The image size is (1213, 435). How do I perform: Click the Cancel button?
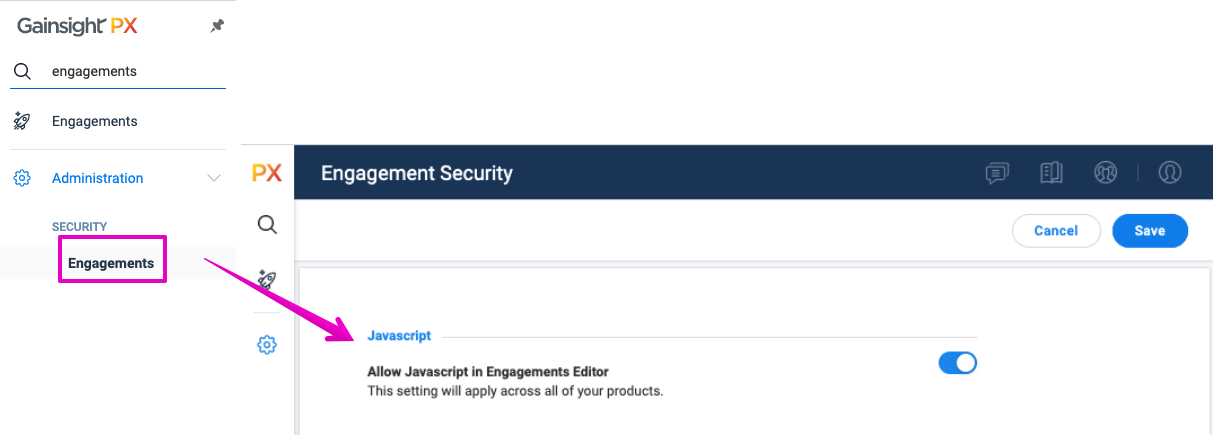[x=1056, y=230]
